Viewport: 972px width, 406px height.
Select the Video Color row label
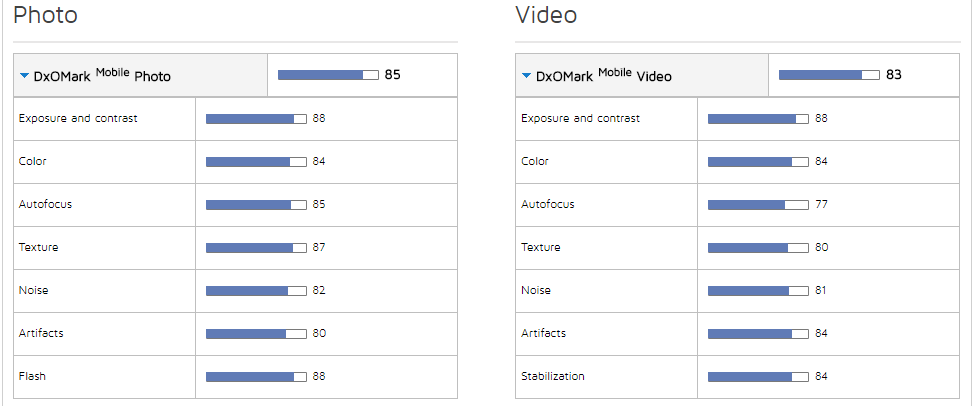pyautogui.click(x=535, y=161)
